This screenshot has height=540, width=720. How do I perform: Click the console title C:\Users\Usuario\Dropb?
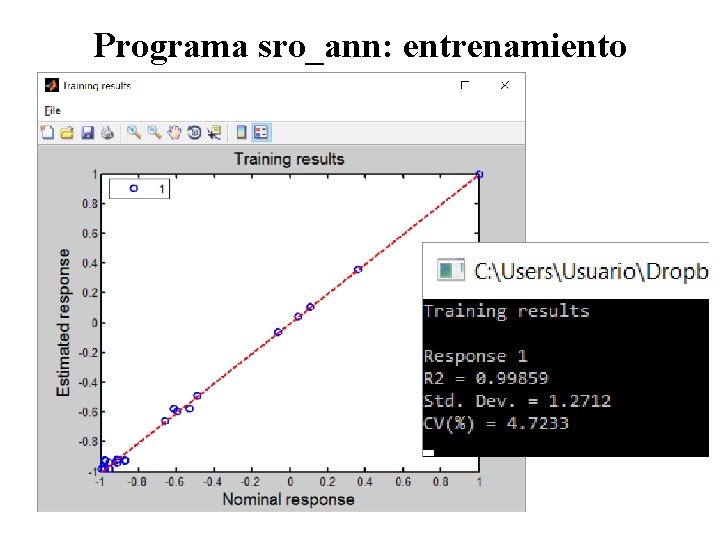click(591, 271)
